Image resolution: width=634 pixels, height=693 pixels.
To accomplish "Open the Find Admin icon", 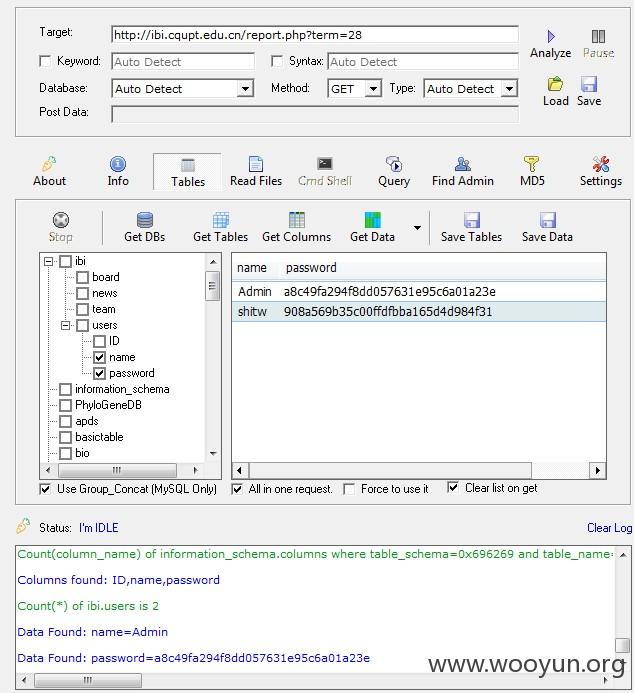I will pyautogui.click(x=463, y=164).
